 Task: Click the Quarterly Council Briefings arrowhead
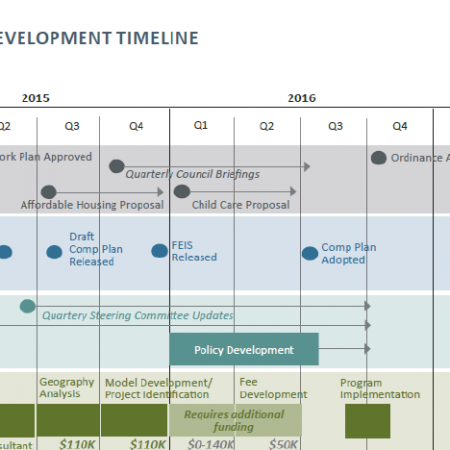point(307,167)
